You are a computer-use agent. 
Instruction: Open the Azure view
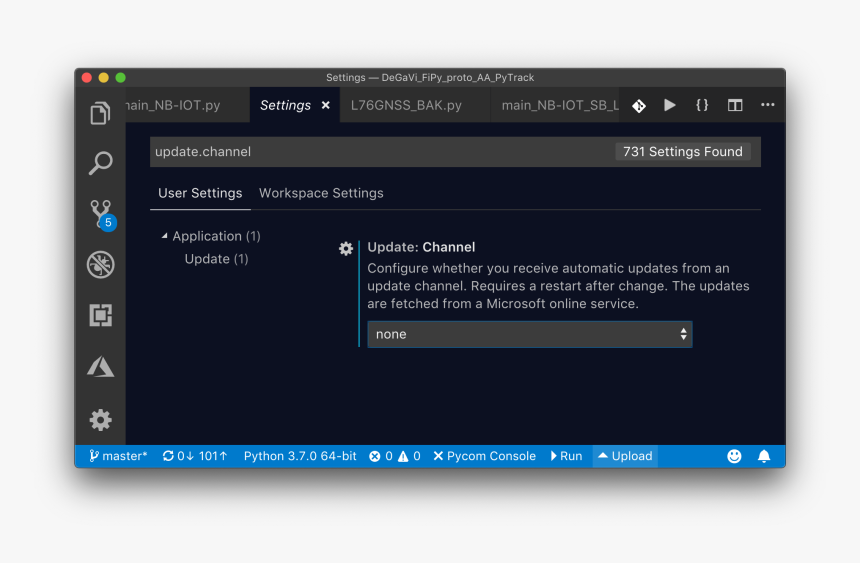click(x=100, y=366)
